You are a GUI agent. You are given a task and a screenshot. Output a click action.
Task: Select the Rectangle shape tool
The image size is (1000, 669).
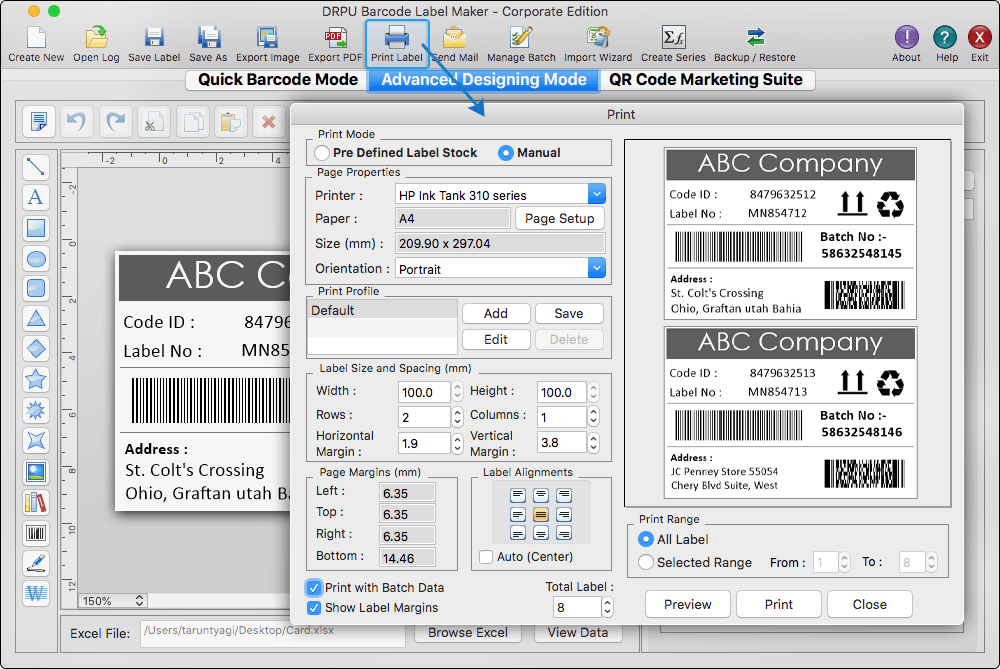coord(36,228)
